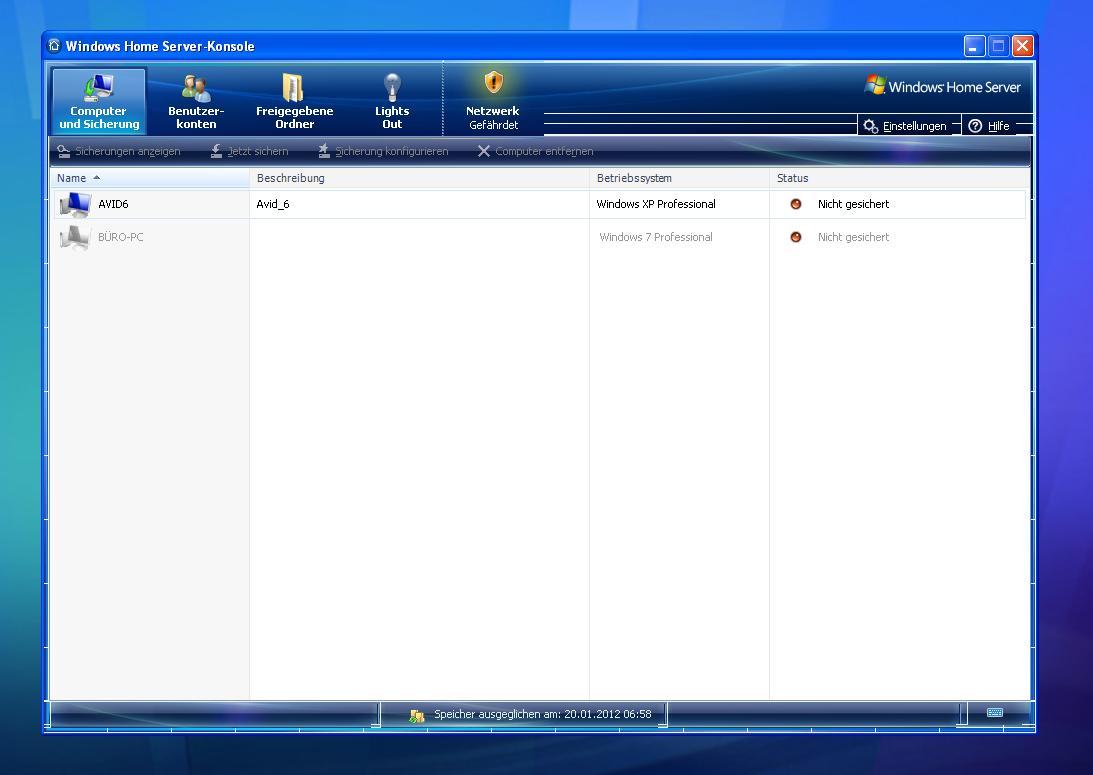The width and height of the screenshot is (1093, 775).
Task: Click Sicherungen anzeigen in toolbar
Action: tap(119, 151)
